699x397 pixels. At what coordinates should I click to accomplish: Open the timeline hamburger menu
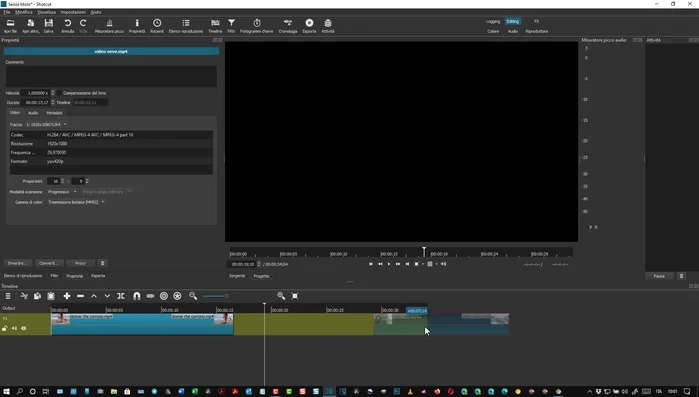point(8,296)
